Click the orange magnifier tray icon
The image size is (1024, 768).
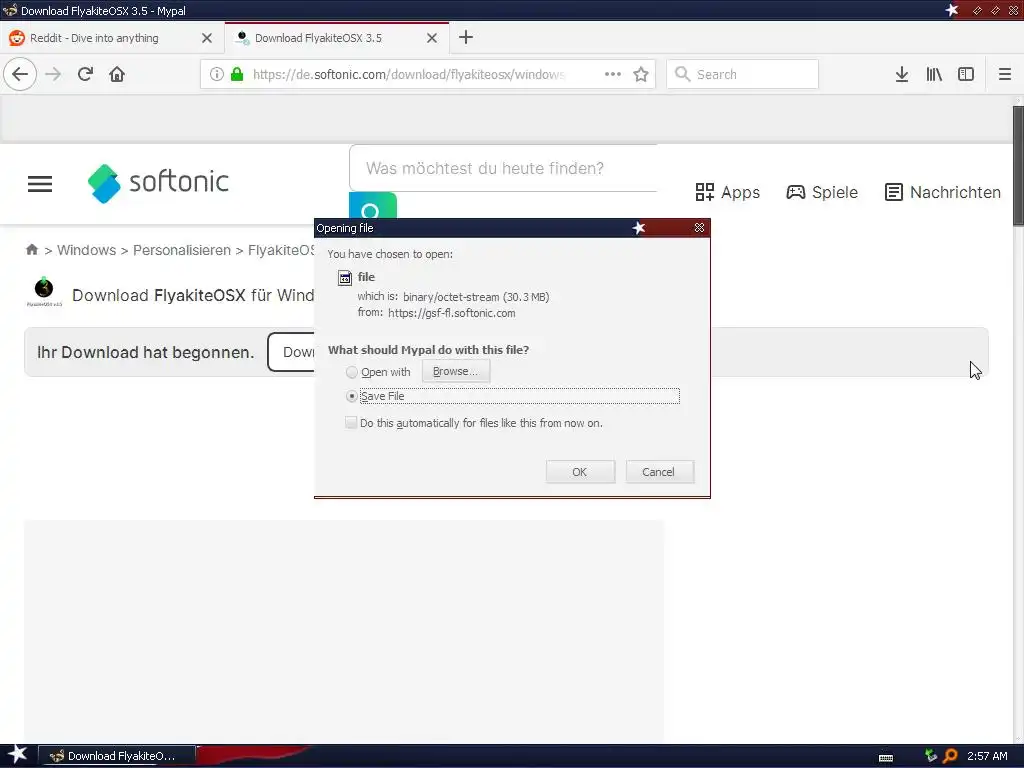(950, 756)
